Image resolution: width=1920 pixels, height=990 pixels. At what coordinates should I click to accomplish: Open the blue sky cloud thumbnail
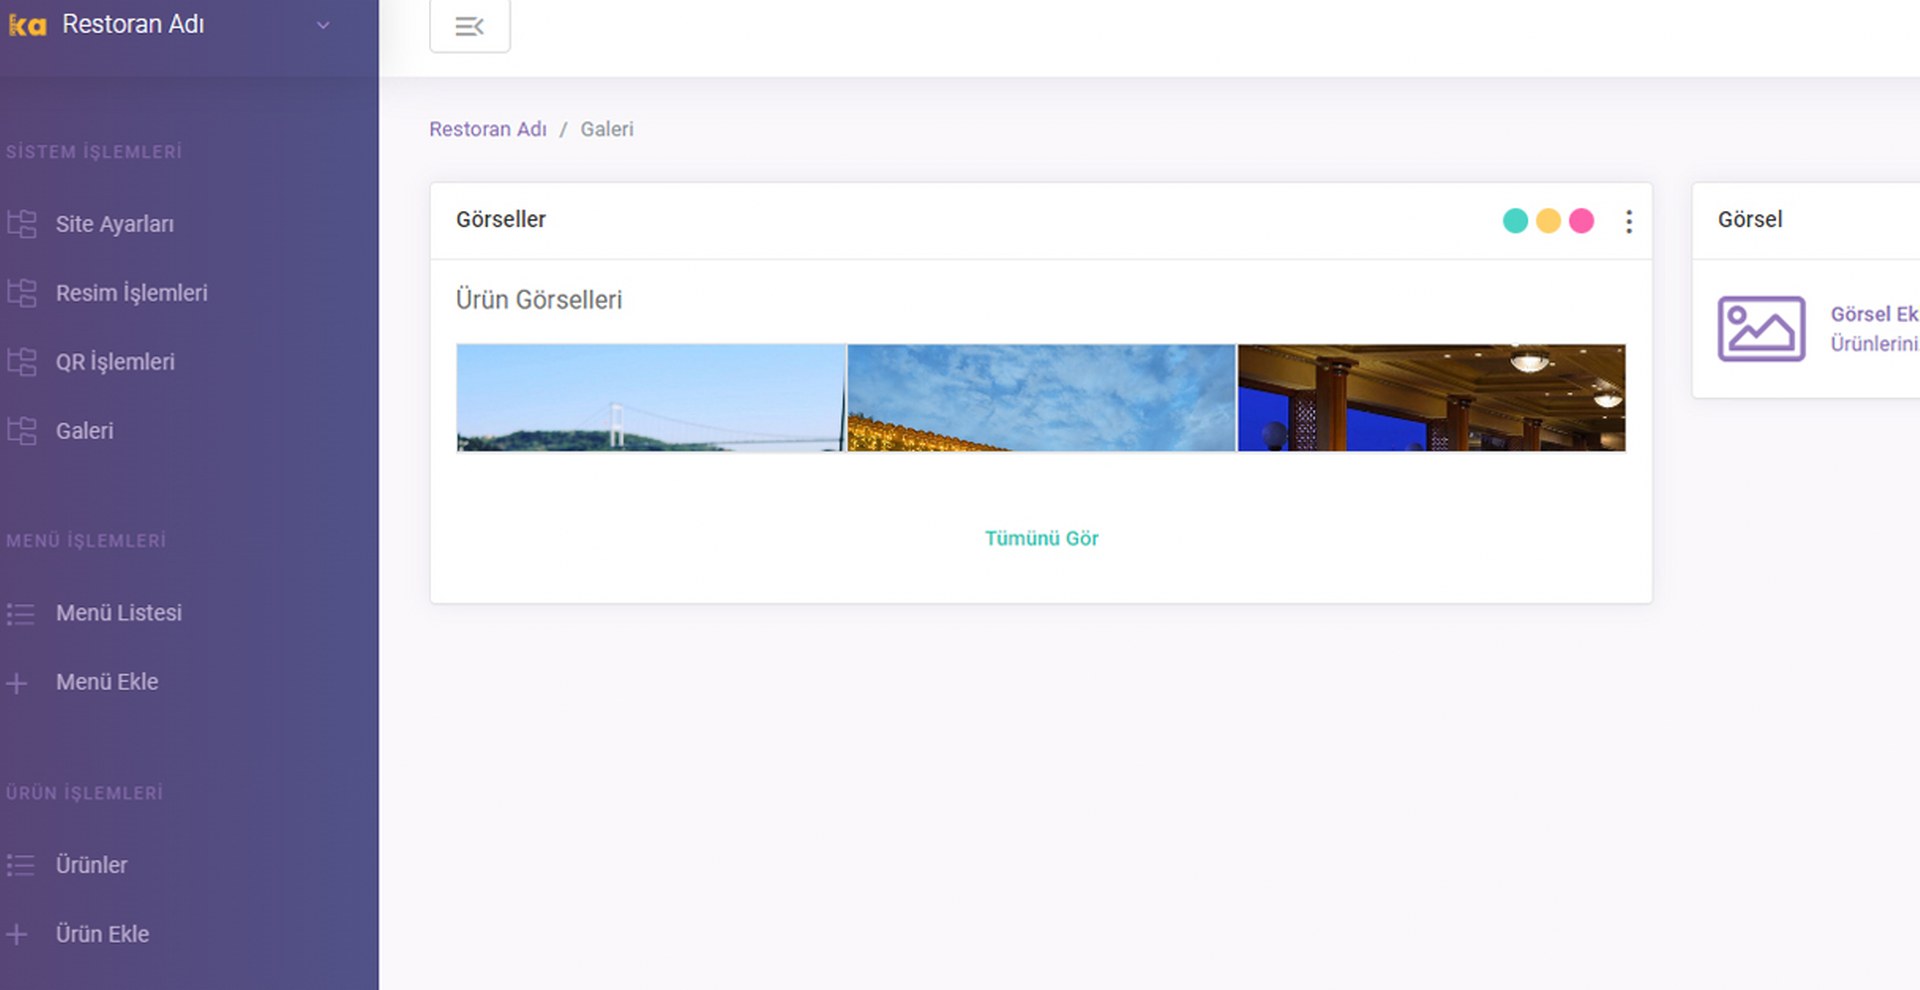[x=1041, y=398]
